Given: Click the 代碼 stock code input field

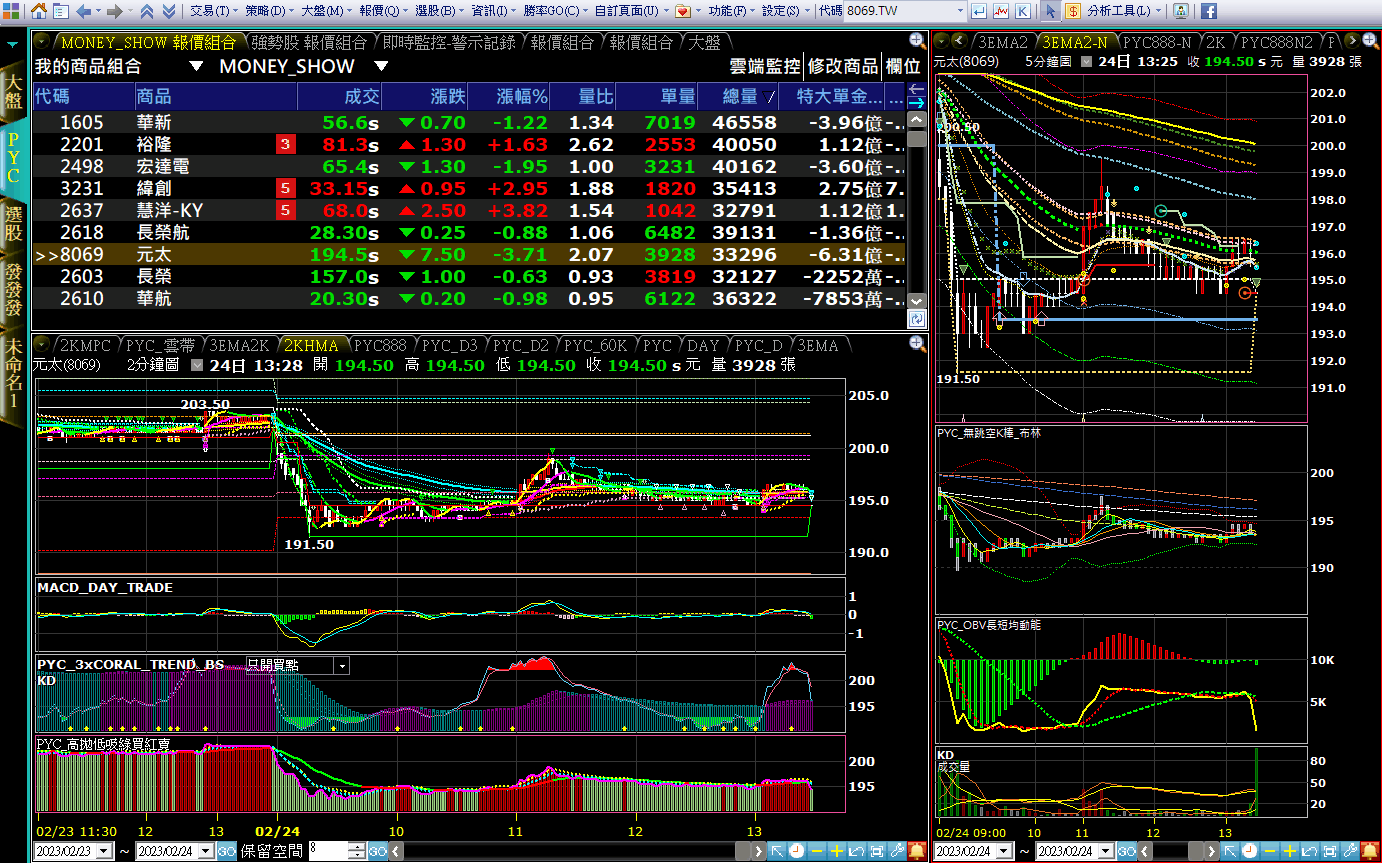Looking at the screenshot, I should click(x=903, y=11).
